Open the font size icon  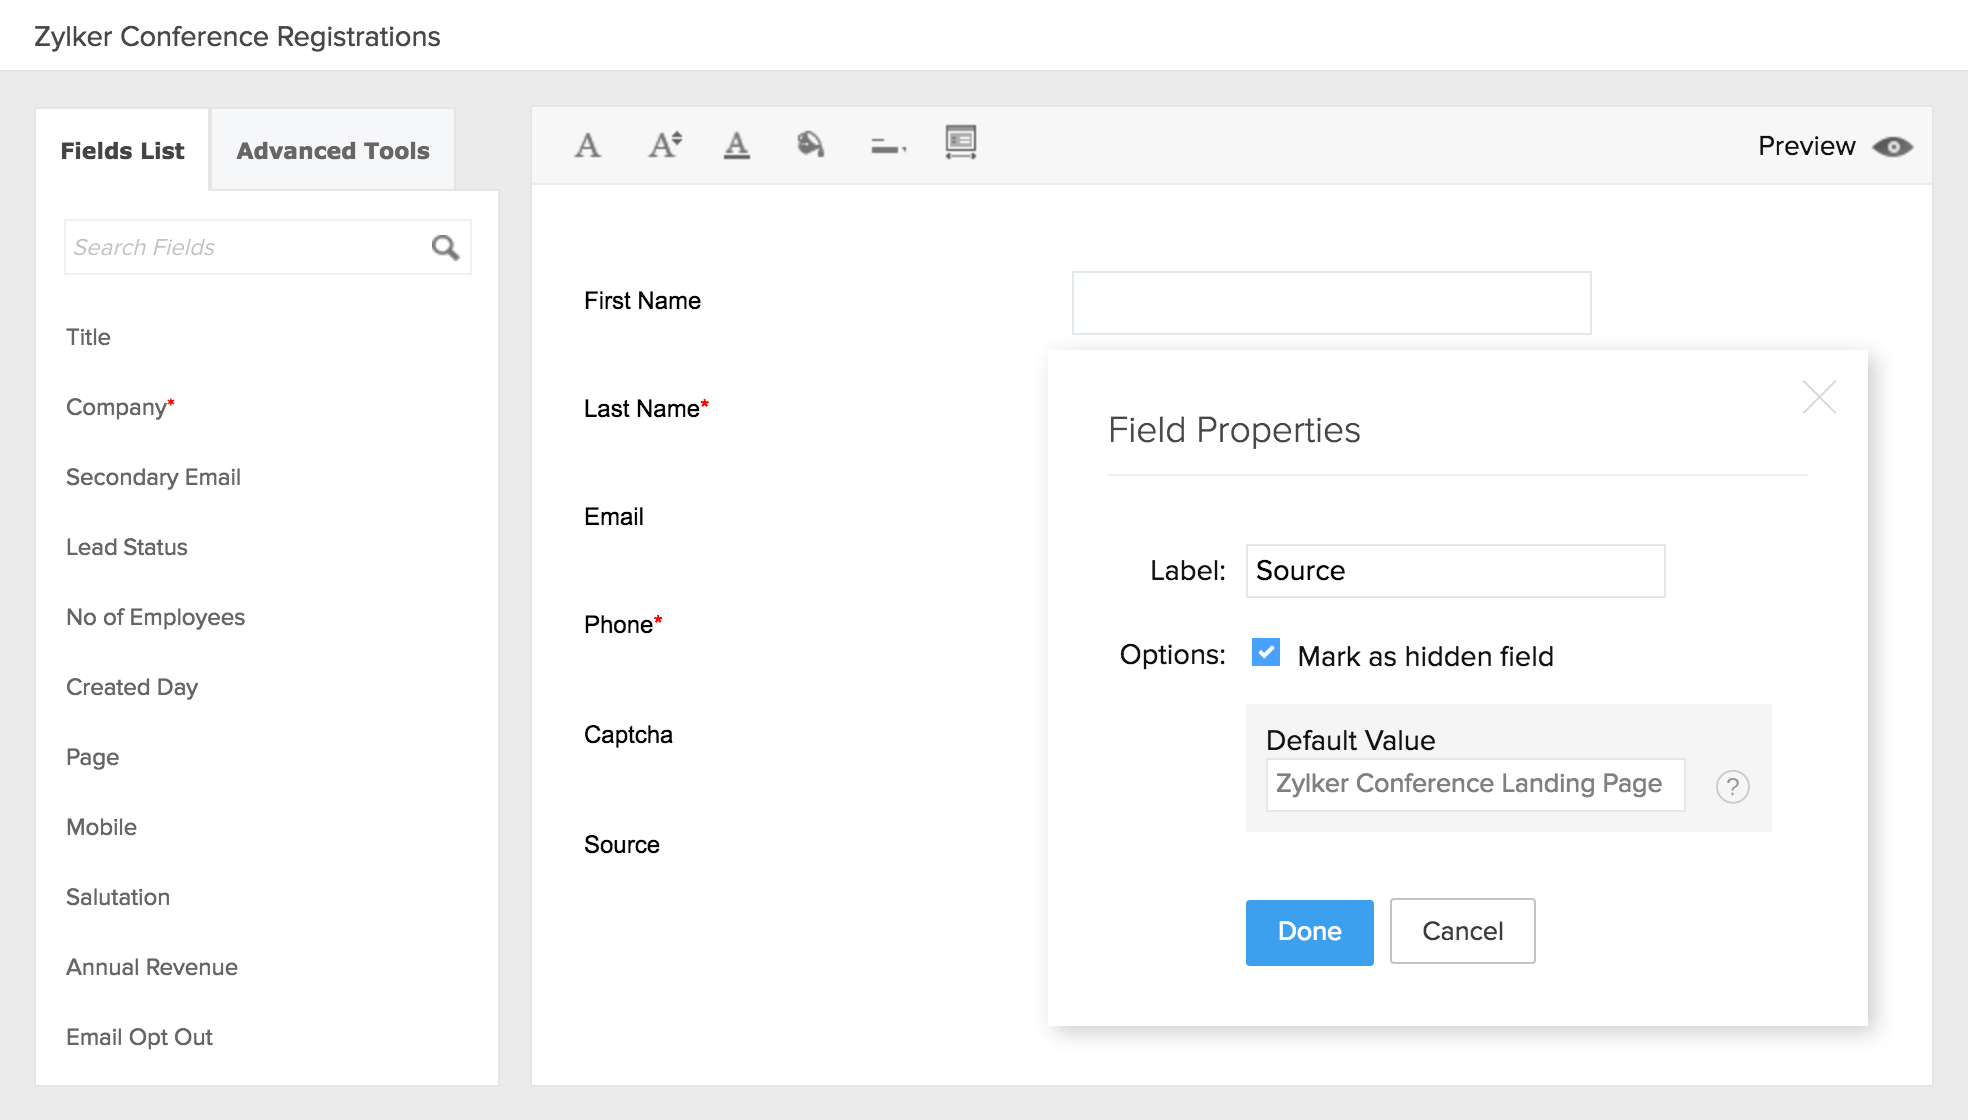[664, 146]
